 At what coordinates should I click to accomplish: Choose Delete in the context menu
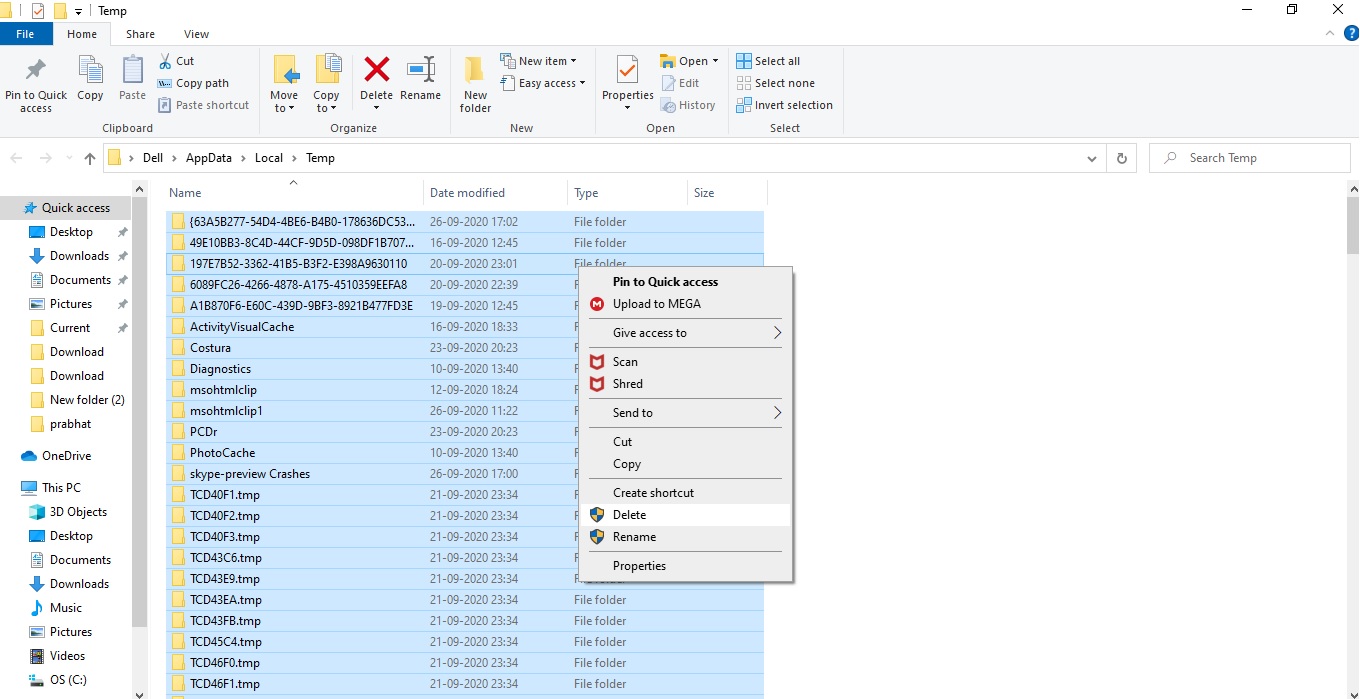click(x=629, y=515)
